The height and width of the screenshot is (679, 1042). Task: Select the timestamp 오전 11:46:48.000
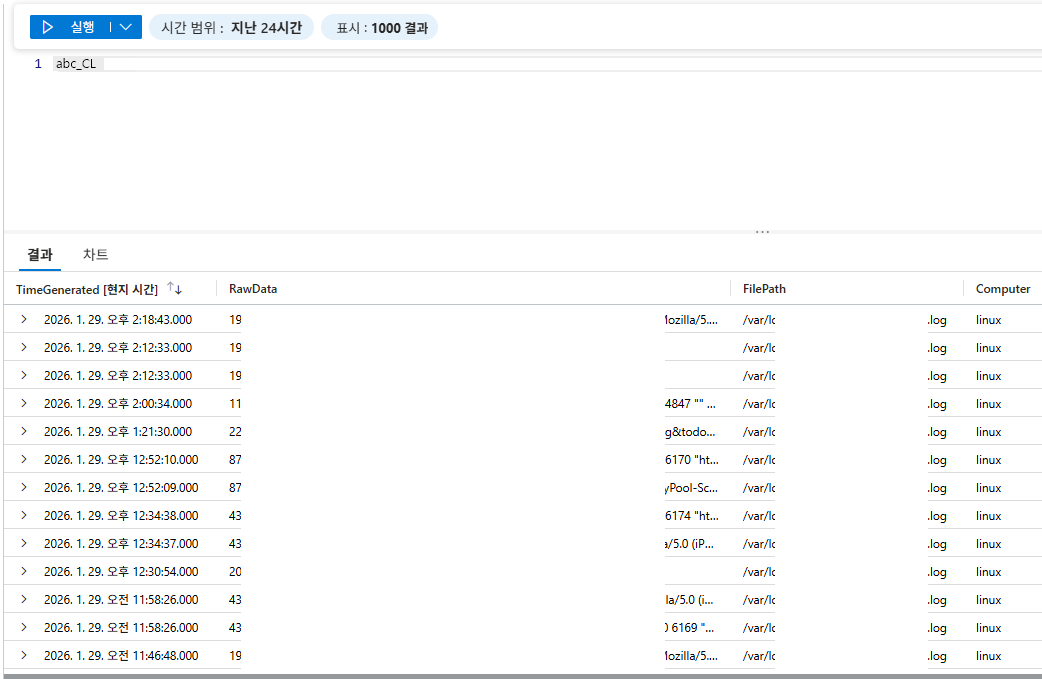coord(121,655)
